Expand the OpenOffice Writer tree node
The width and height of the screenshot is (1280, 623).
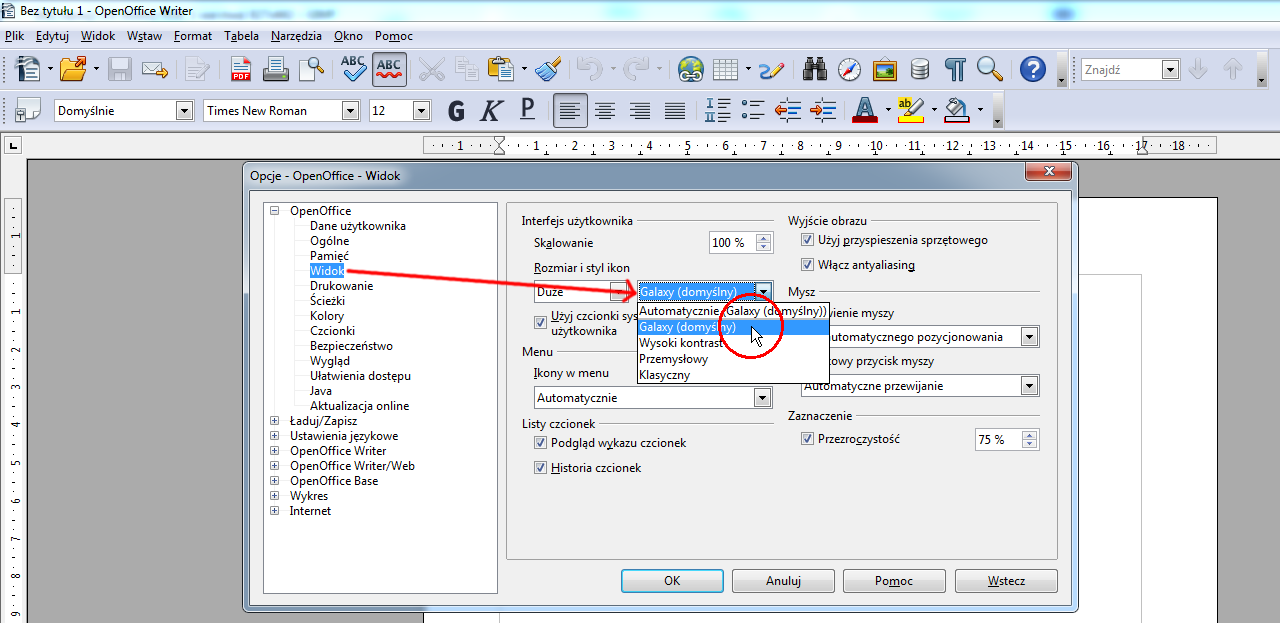[274, 451]
